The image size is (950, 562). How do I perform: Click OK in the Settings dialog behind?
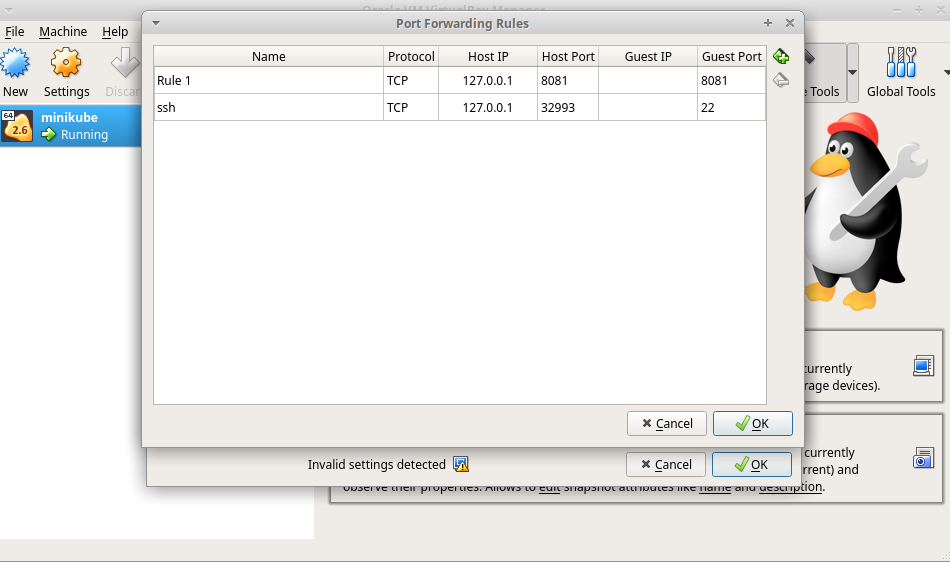pos(751,464)
